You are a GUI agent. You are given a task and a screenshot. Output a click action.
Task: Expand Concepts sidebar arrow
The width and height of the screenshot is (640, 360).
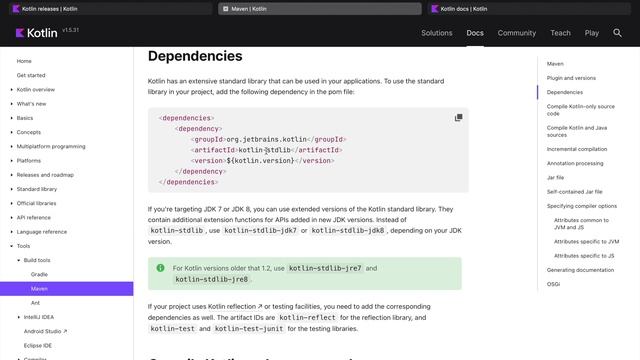click(x=11, y=132)
